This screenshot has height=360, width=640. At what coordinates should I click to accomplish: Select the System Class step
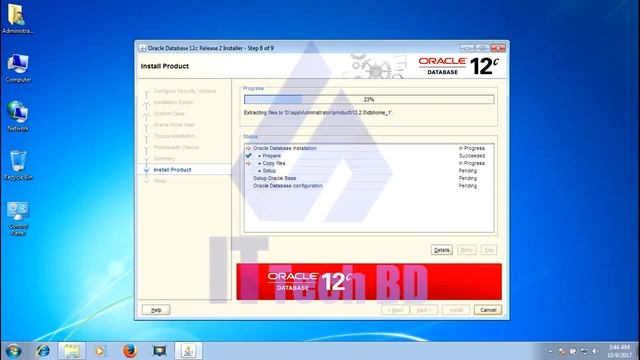pyautogui.click(x=169, y=113)
